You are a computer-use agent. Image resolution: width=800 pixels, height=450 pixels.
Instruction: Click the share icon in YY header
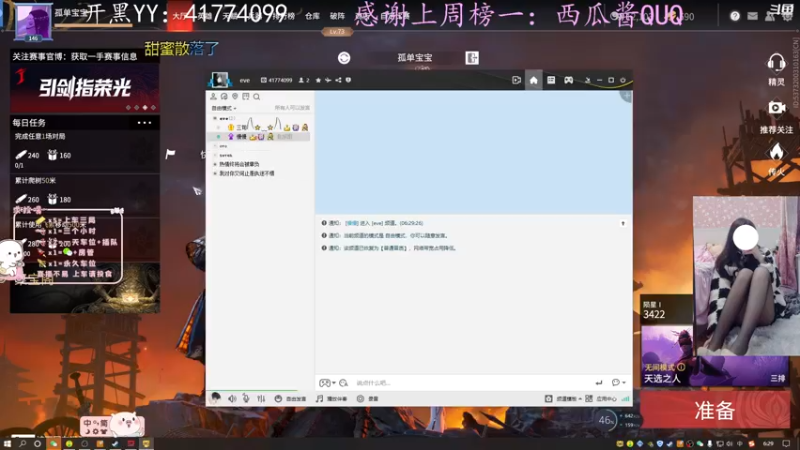[338, 80]
